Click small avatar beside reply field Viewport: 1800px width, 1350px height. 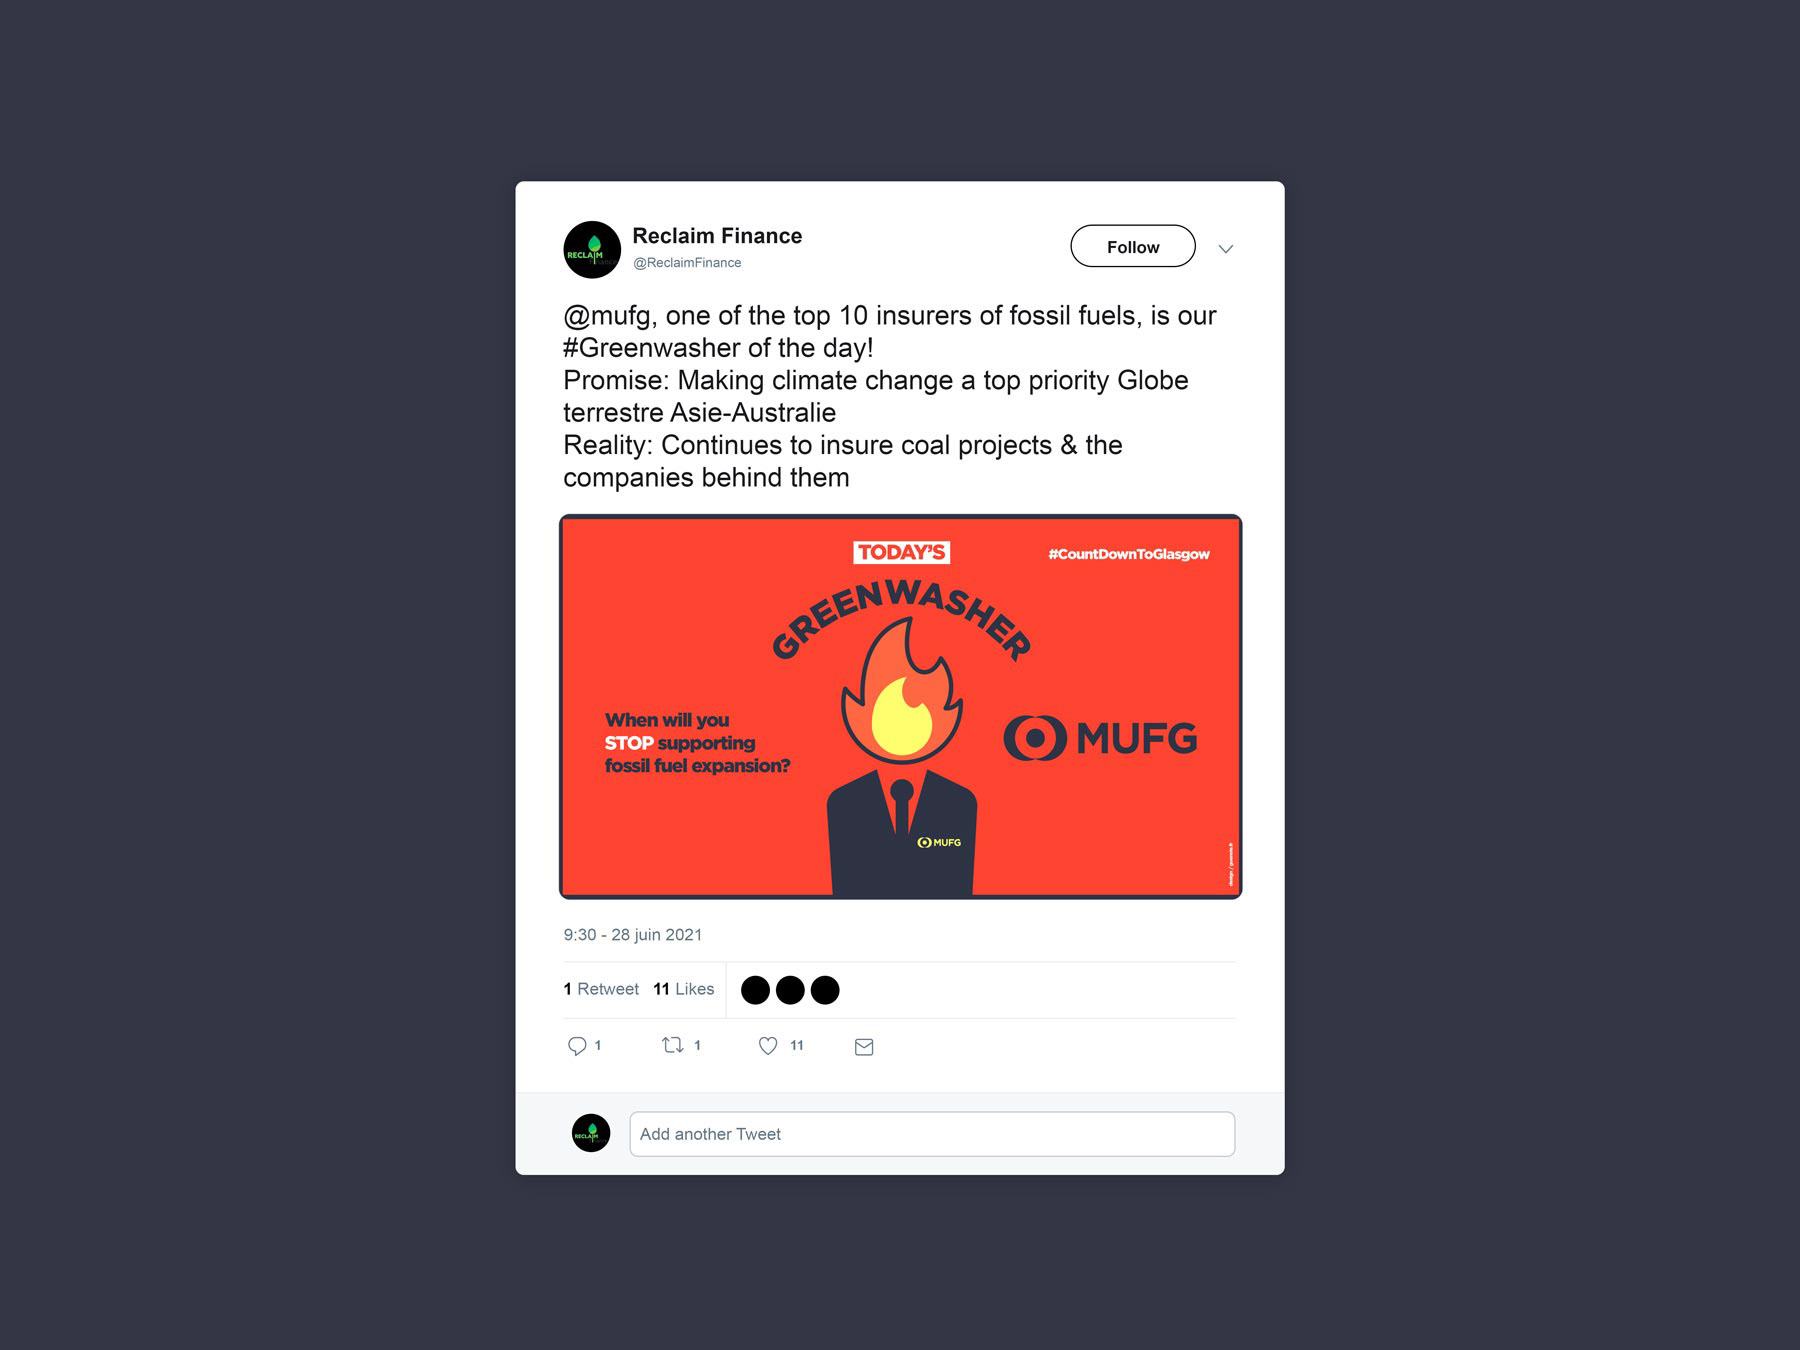pos(591,1133)
